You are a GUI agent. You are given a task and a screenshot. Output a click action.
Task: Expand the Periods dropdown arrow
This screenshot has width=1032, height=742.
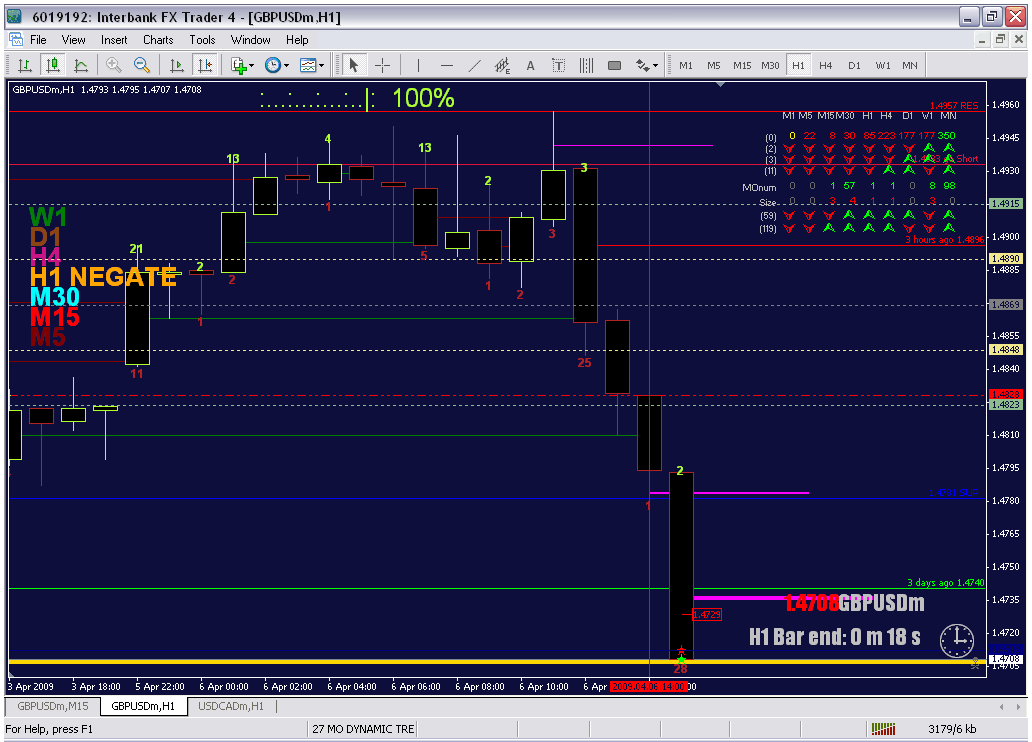(x=286, y=65)
